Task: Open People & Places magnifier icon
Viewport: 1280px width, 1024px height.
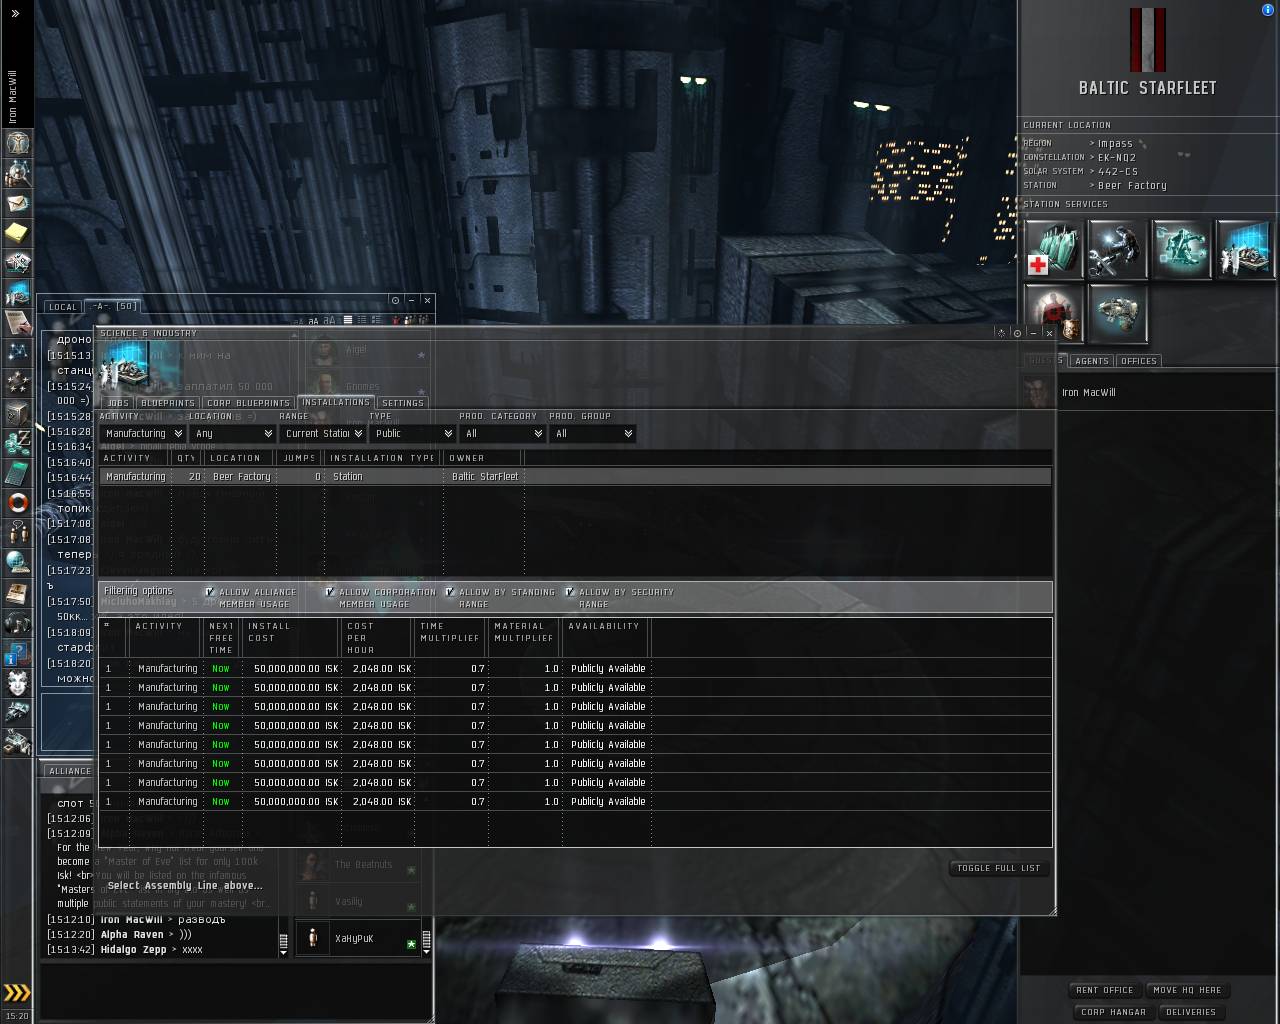Action: [x=17, y=173]
